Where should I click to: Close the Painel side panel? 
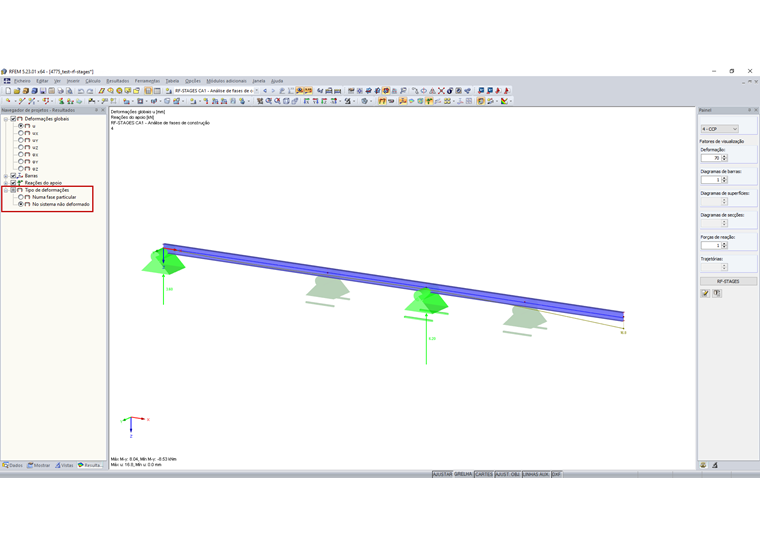click(756, 110)
